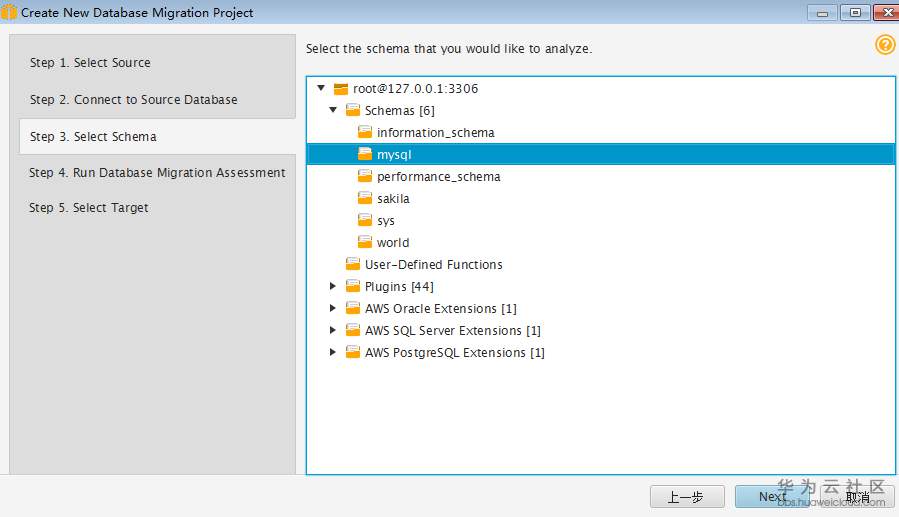Click the performance_schema folder icon
The height and width of the screenshot is (517, 899).
365,177
